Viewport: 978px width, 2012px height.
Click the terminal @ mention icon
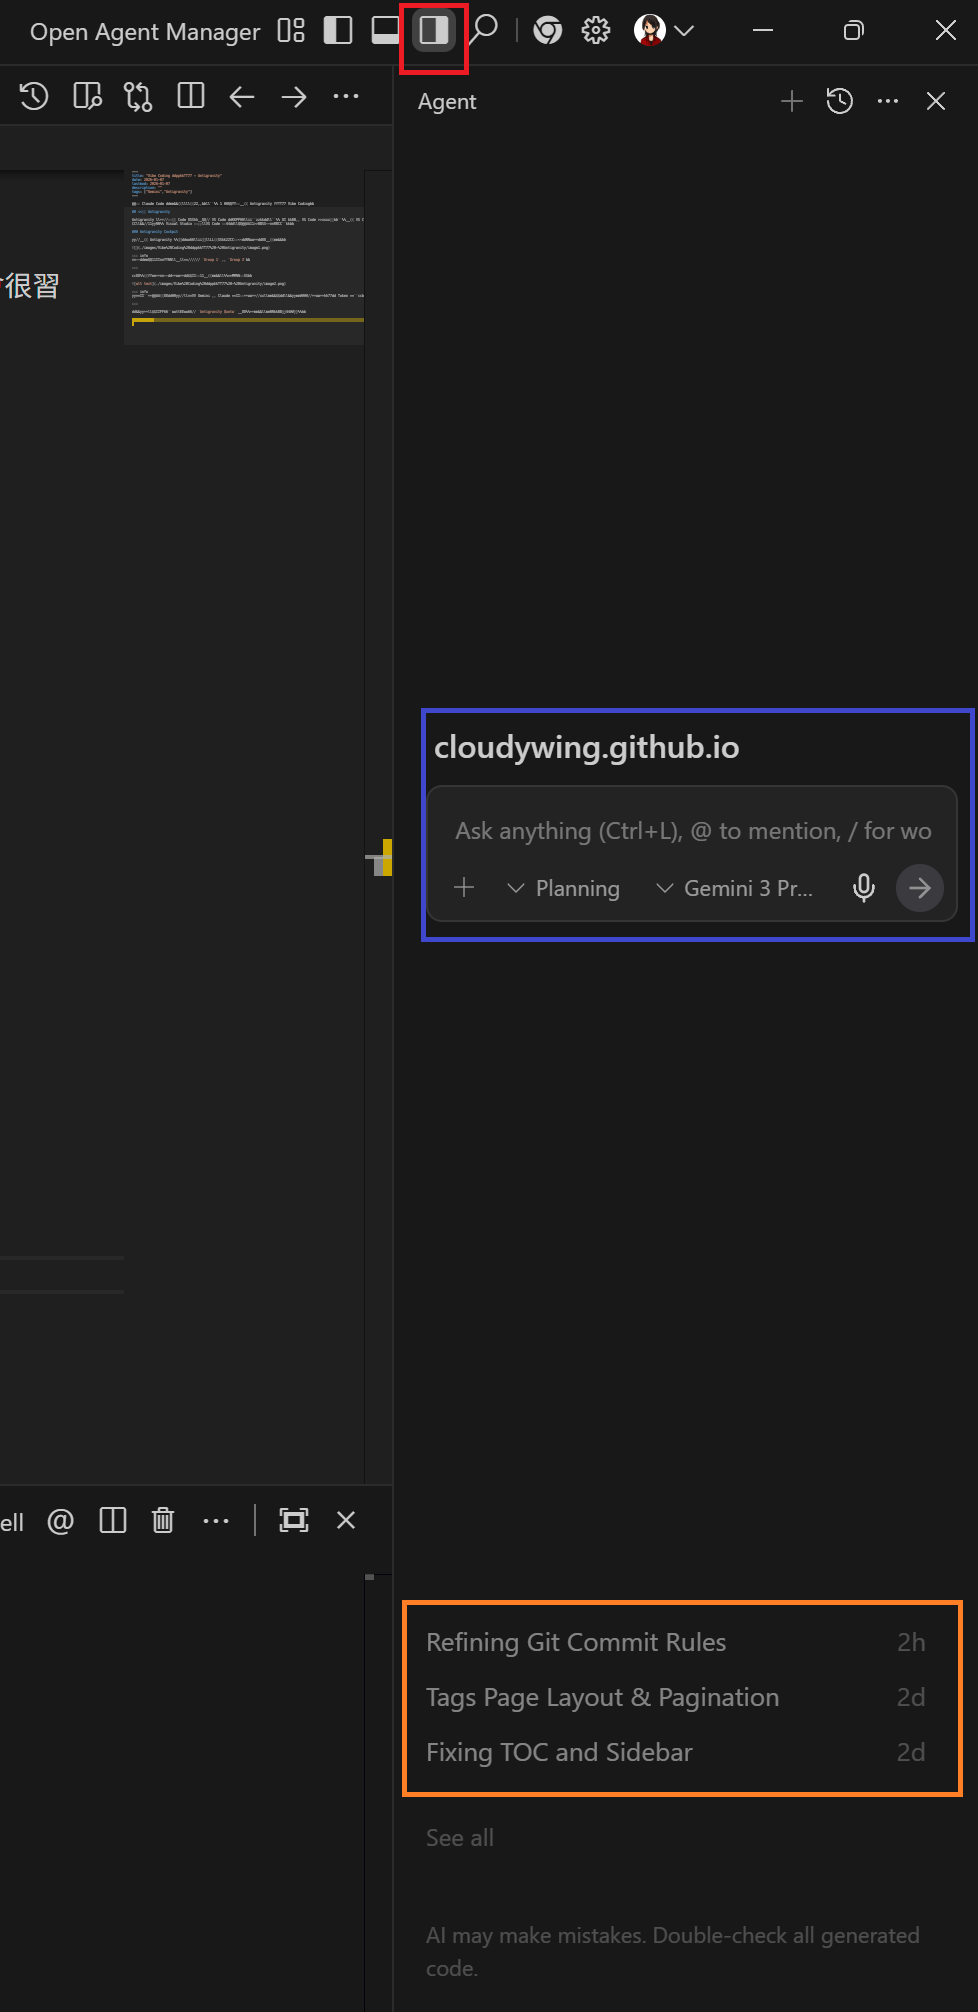(x=61, y=1521)
